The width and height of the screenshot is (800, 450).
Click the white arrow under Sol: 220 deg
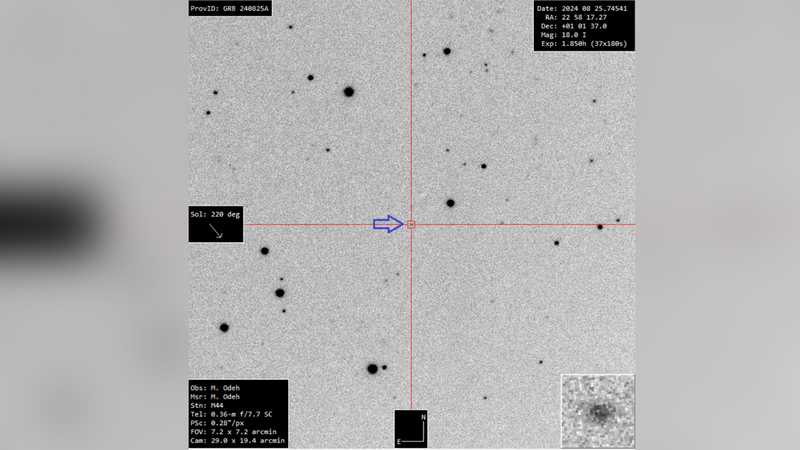tap(216, 230)
